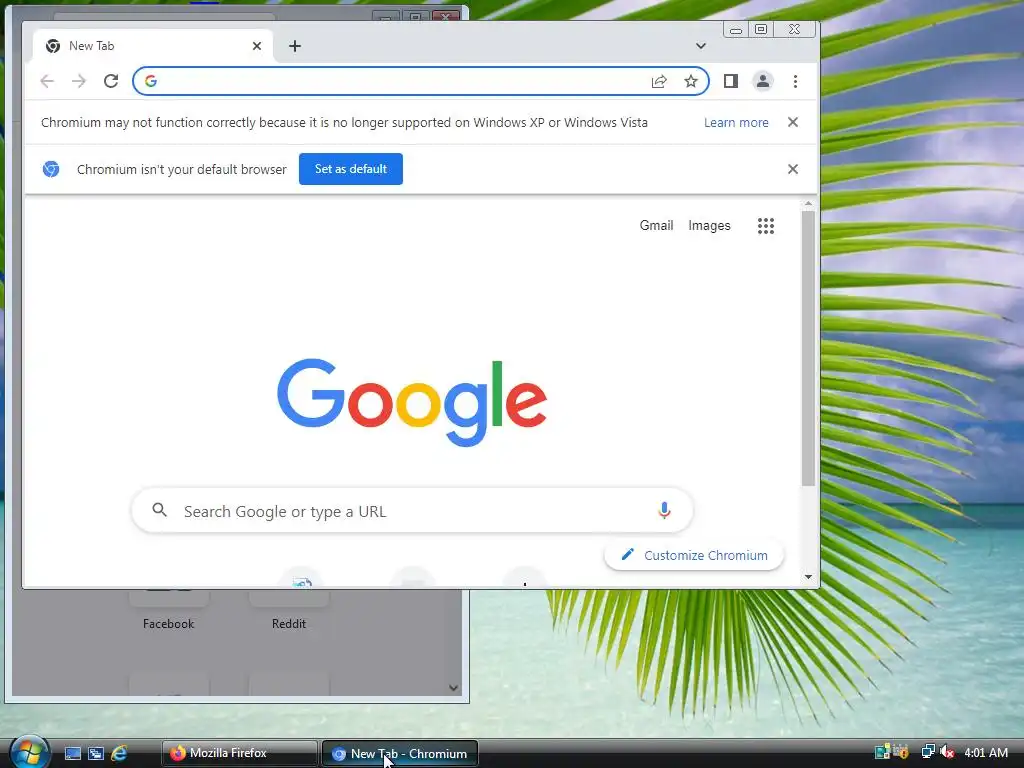The width and height of the screenshot is (1024, 768).
Task: Click the network tray icon
Action: click(x=927, y=752)
